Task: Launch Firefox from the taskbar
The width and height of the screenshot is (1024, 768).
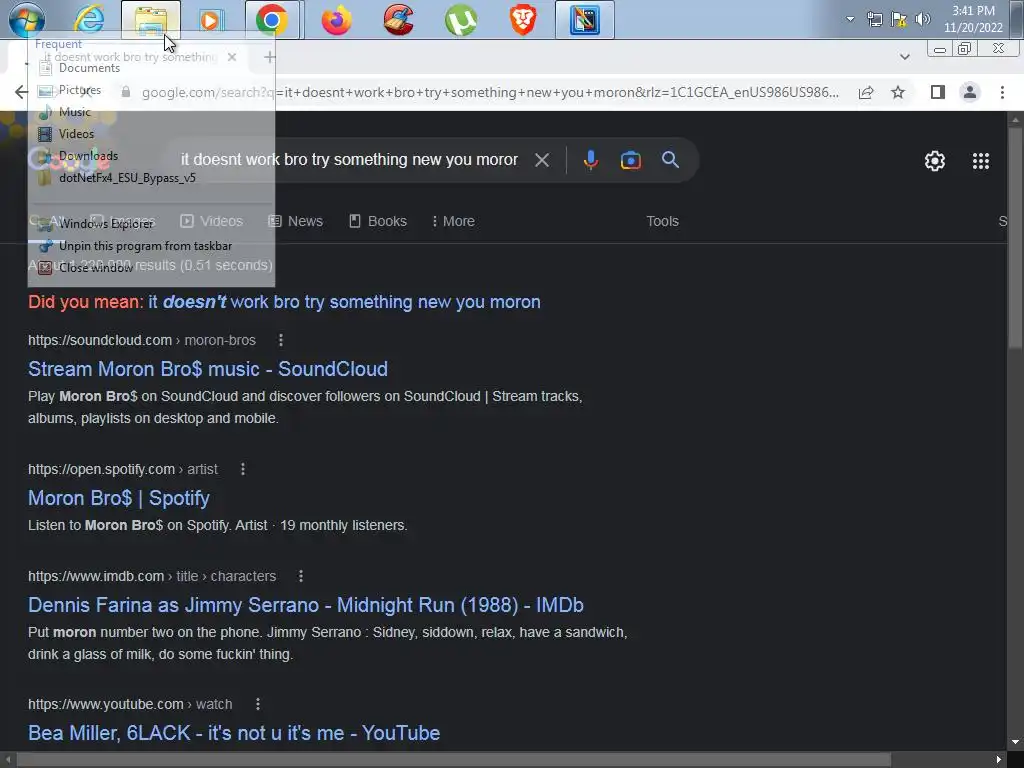Action: click(336, 20)
